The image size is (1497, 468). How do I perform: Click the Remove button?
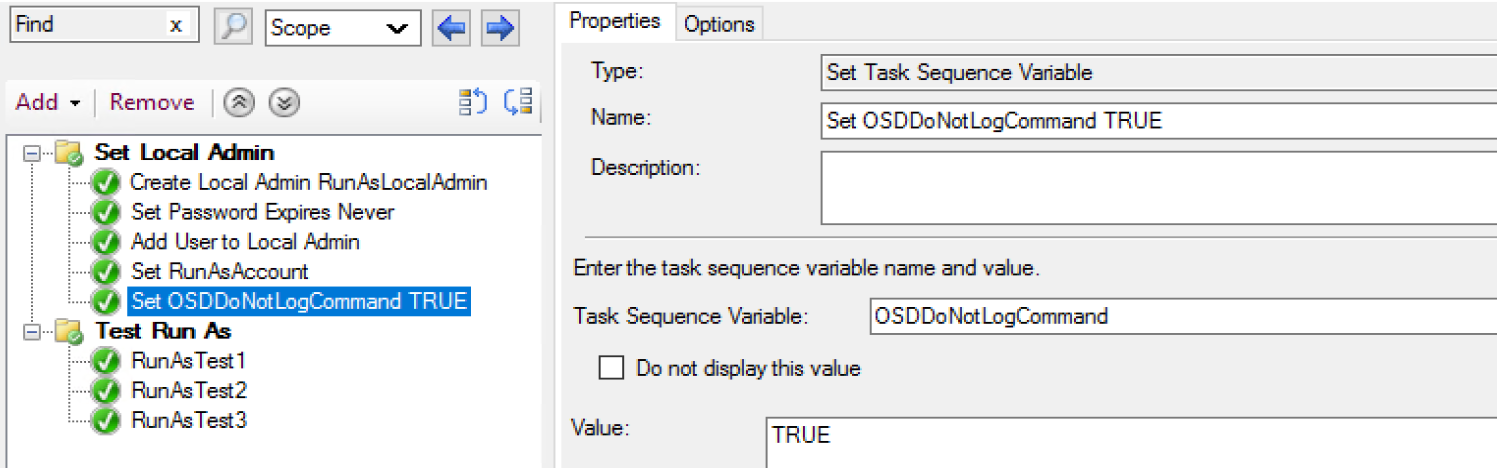tap(152, 103)
